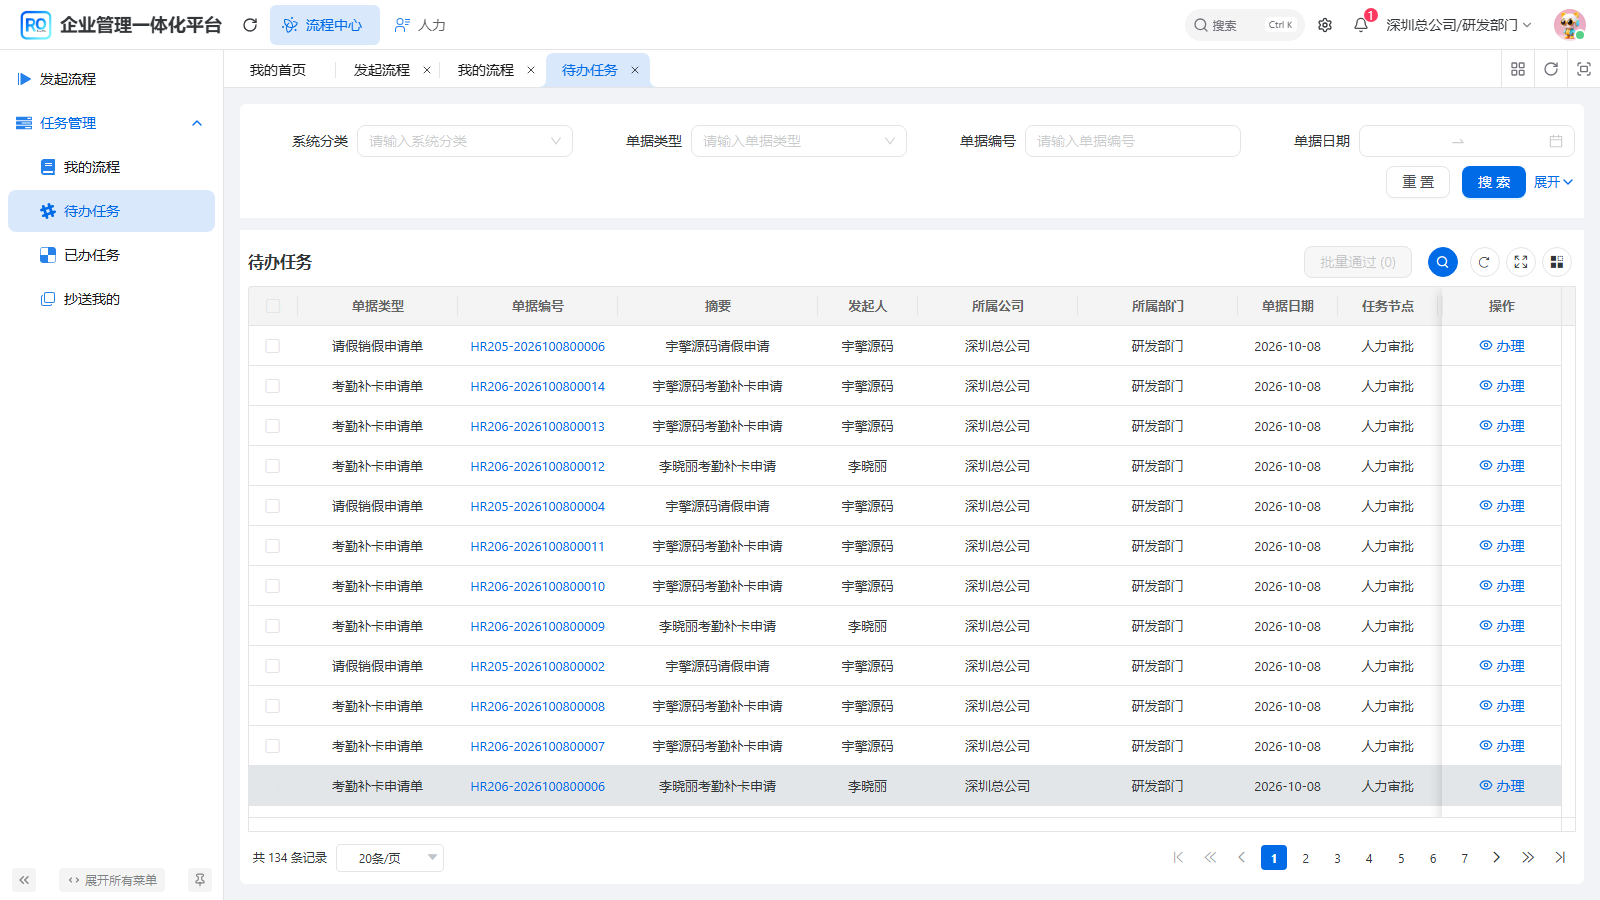
Task: Click the 批量通过 (0) button
Action: coord(1358,262)
